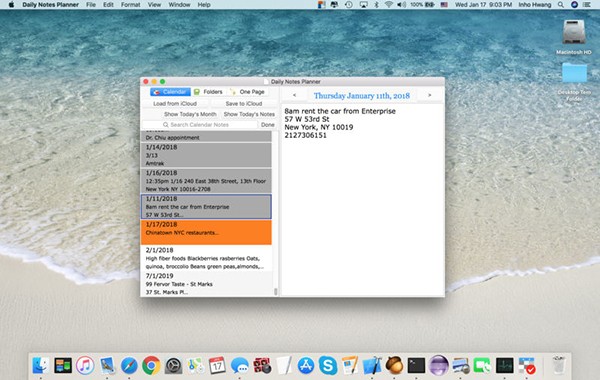The width and height of the screenshot is (600, 380).
Task: Go to next day arrow
Action: (x=429, y=95)
